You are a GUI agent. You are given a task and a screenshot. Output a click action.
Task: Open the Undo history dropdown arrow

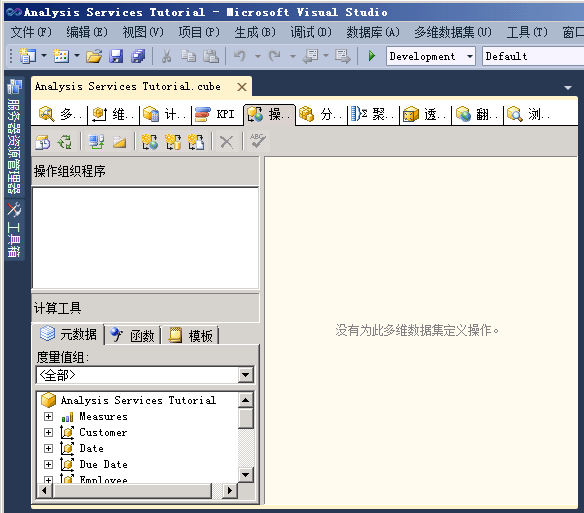[257, 56]
